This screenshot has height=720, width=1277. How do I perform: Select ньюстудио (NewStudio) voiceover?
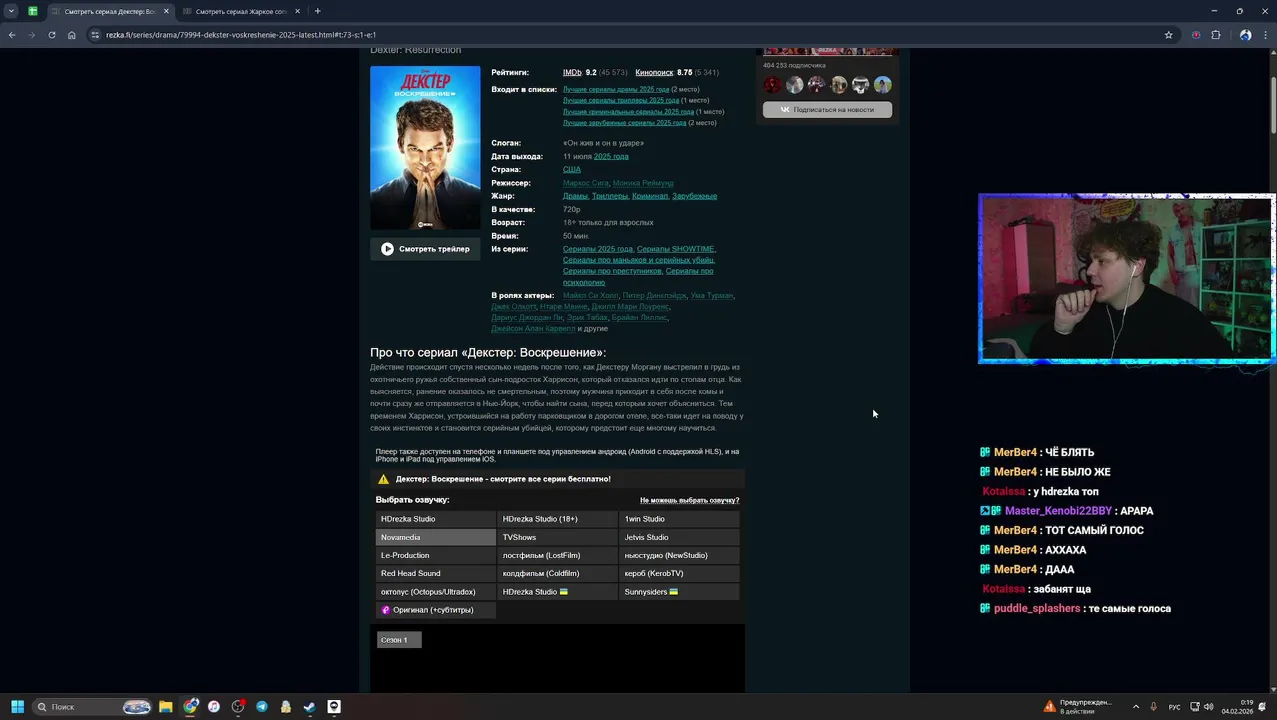point(680,555)
